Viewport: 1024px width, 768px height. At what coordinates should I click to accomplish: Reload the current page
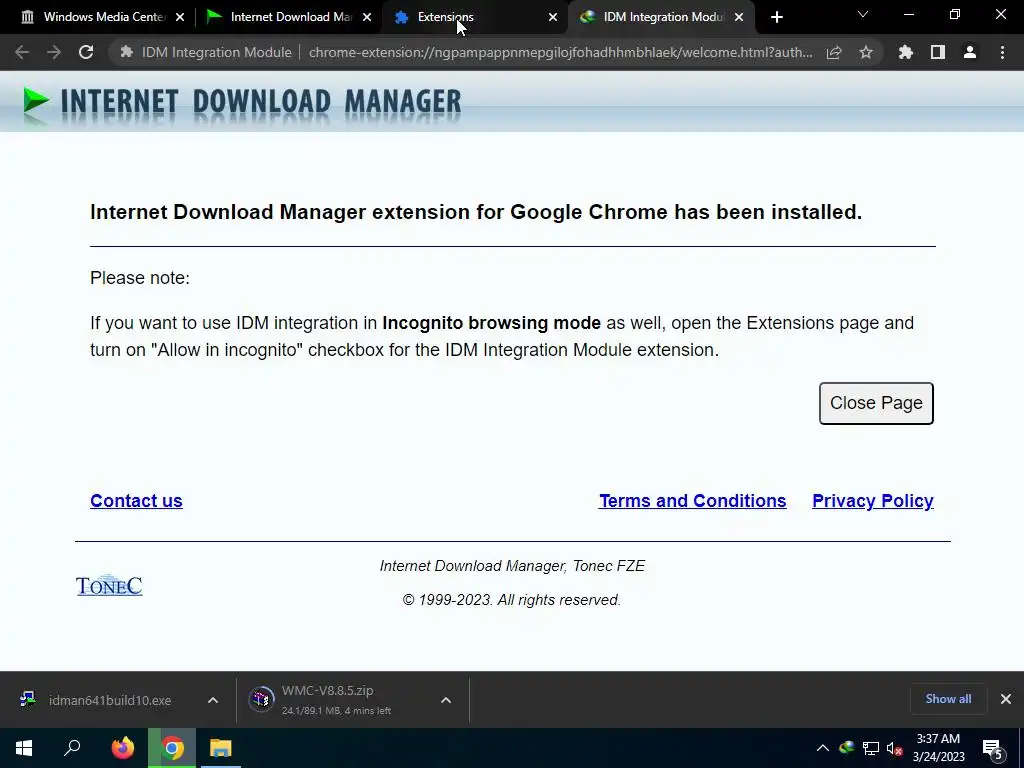coord(86,52)
